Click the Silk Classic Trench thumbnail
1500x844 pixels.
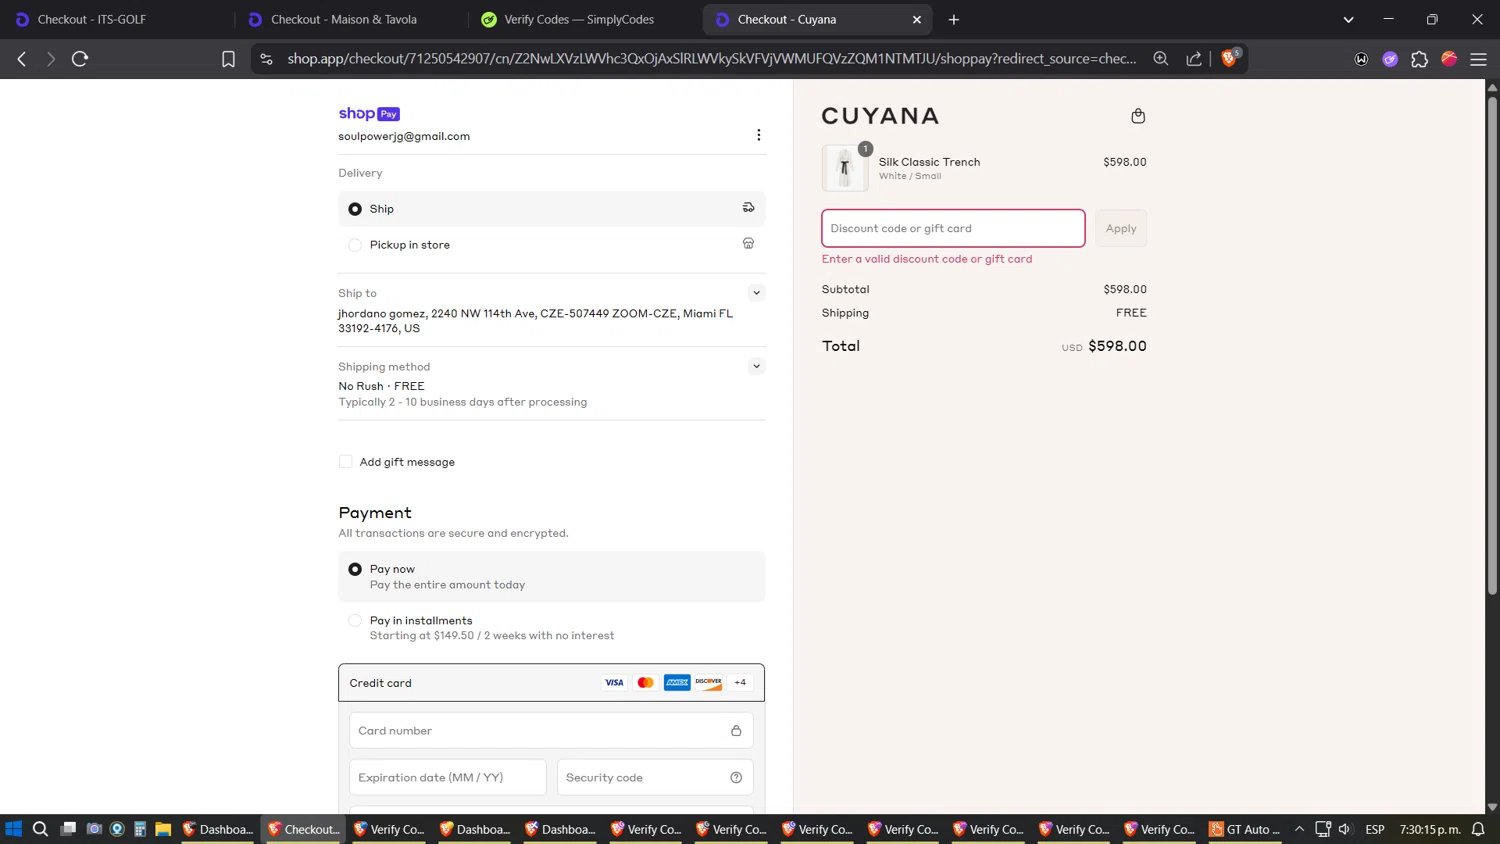coord(845,168)
